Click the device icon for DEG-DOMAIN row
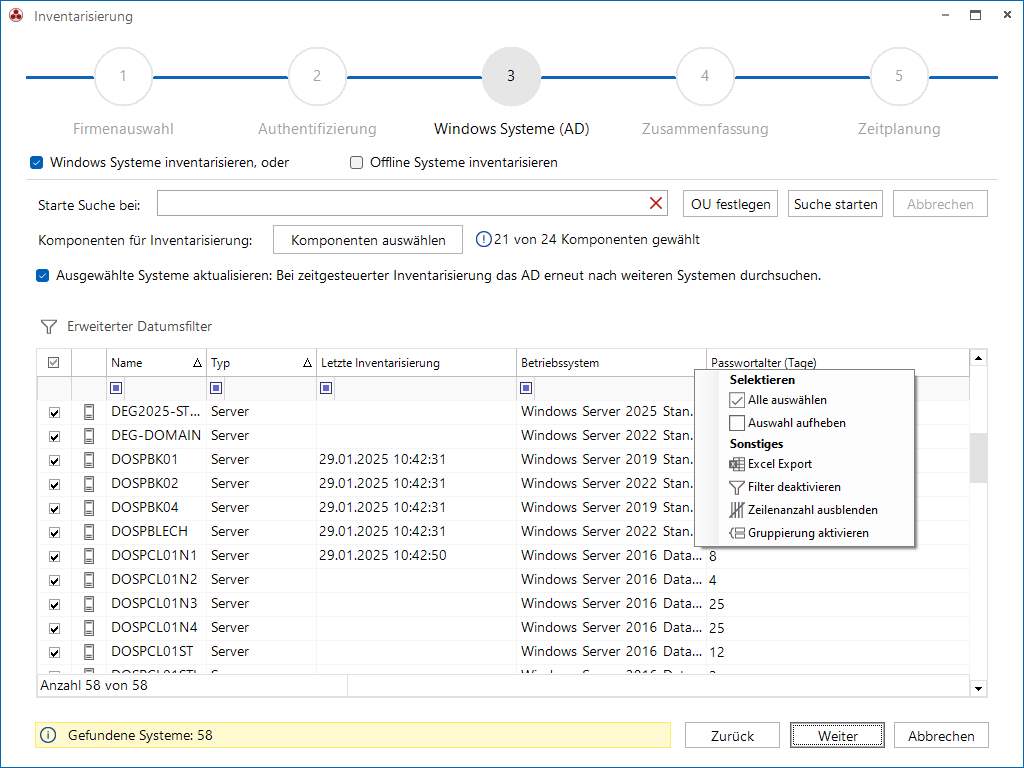 tap(89, 436)
